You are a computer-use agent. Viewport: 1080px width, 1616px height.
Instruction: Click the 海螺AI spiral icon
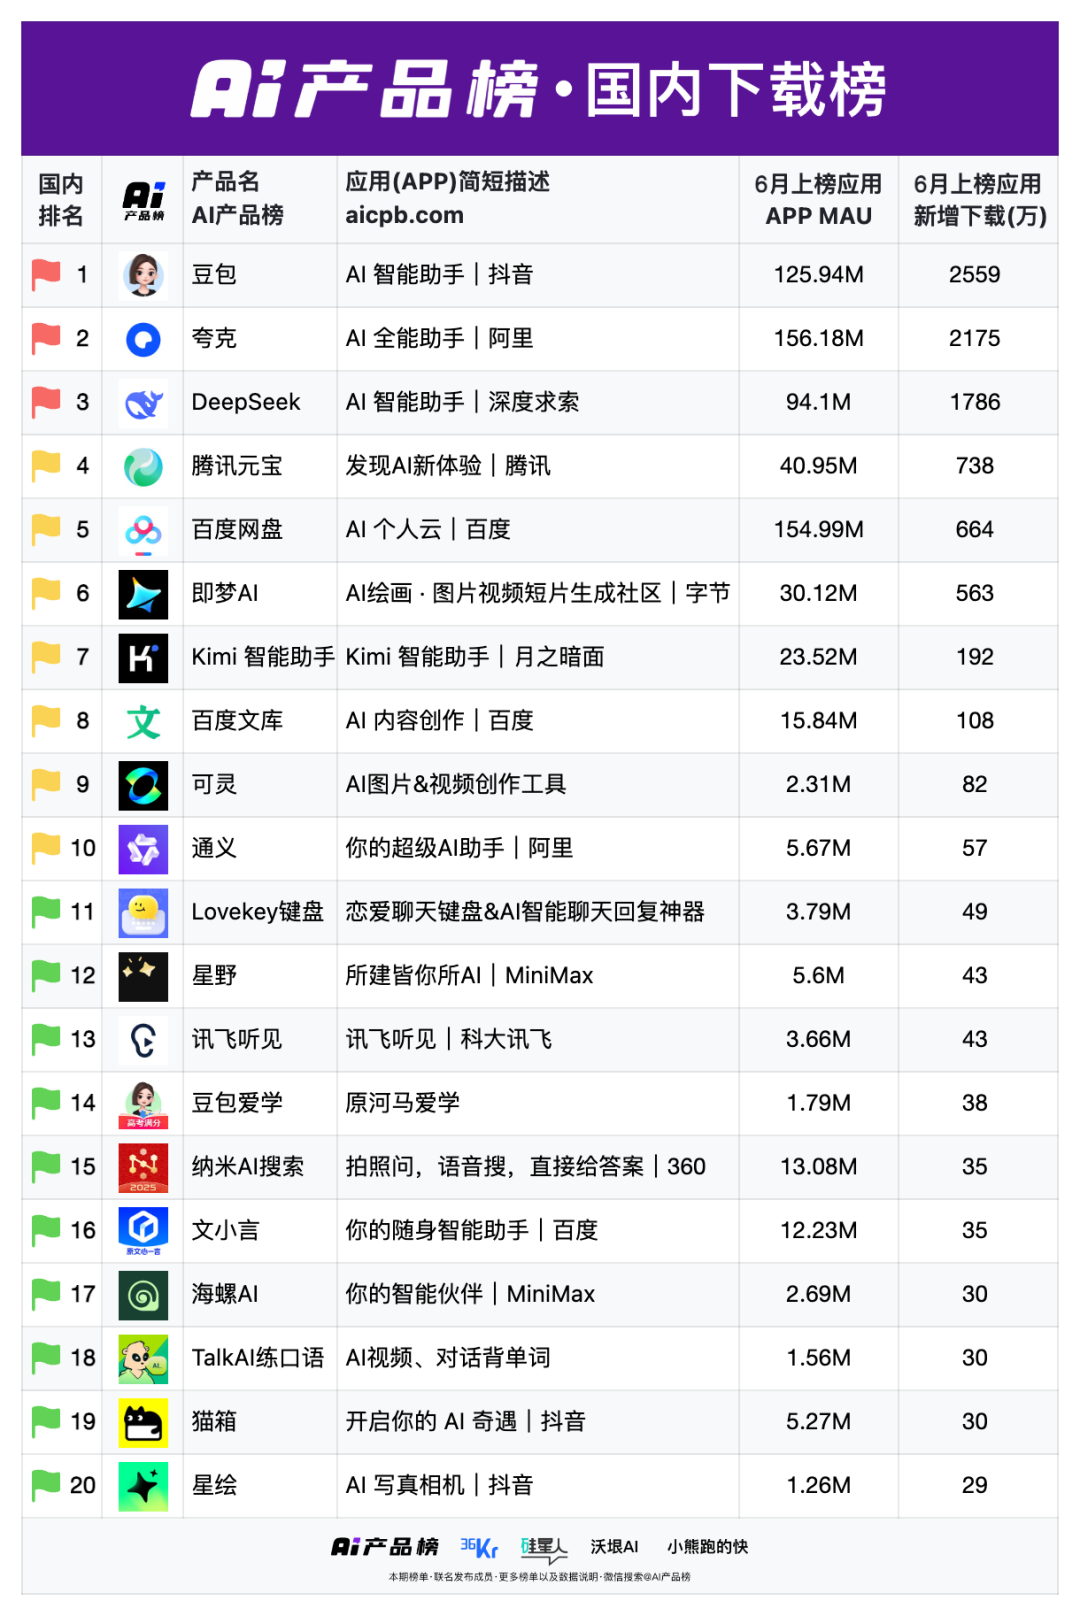point(143,1295)
